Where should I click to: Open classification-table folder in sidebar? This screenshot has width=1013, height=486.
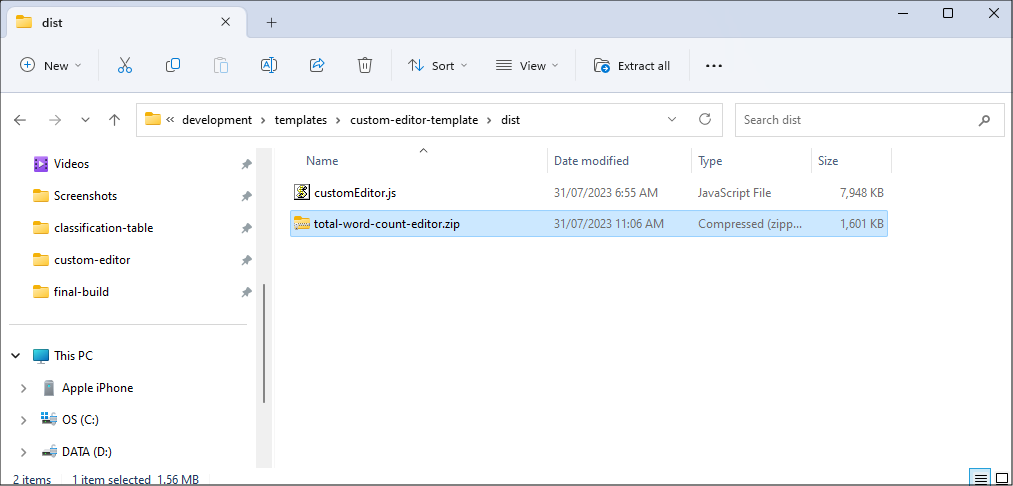(x=103, y=227)
